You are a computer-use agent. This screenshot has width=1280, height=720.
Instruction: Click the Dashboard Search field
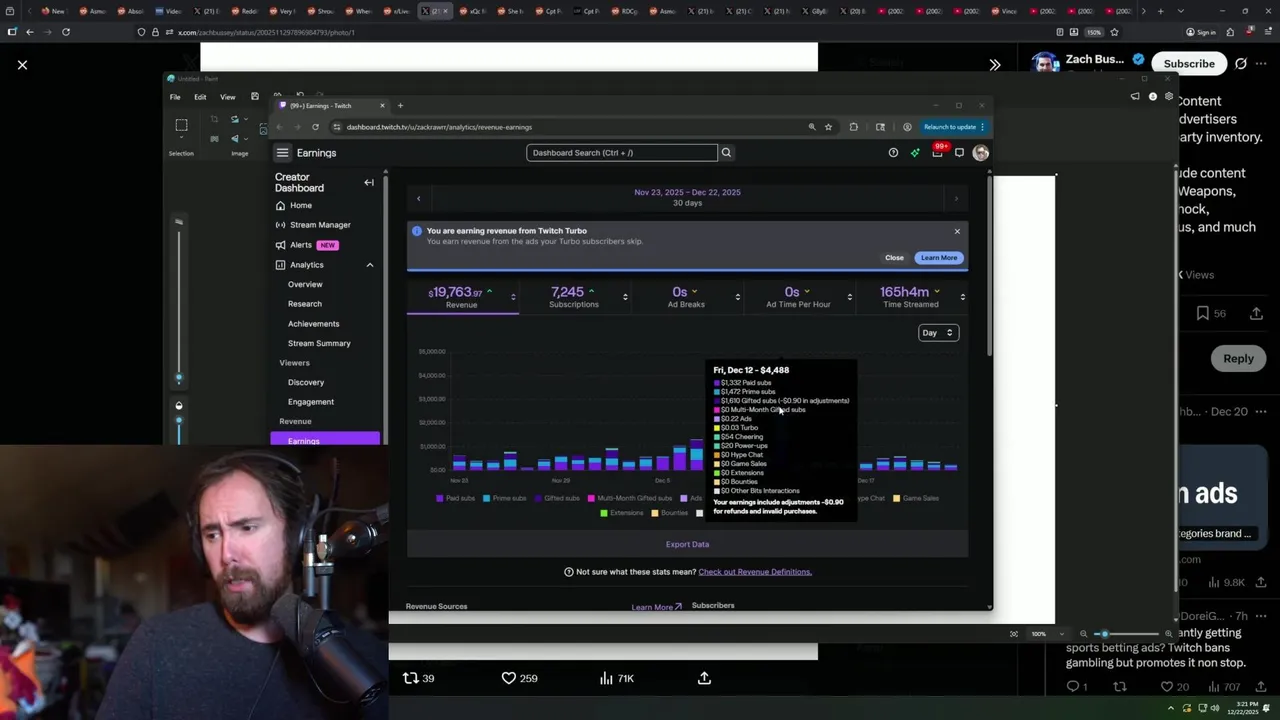coord(622,153)
